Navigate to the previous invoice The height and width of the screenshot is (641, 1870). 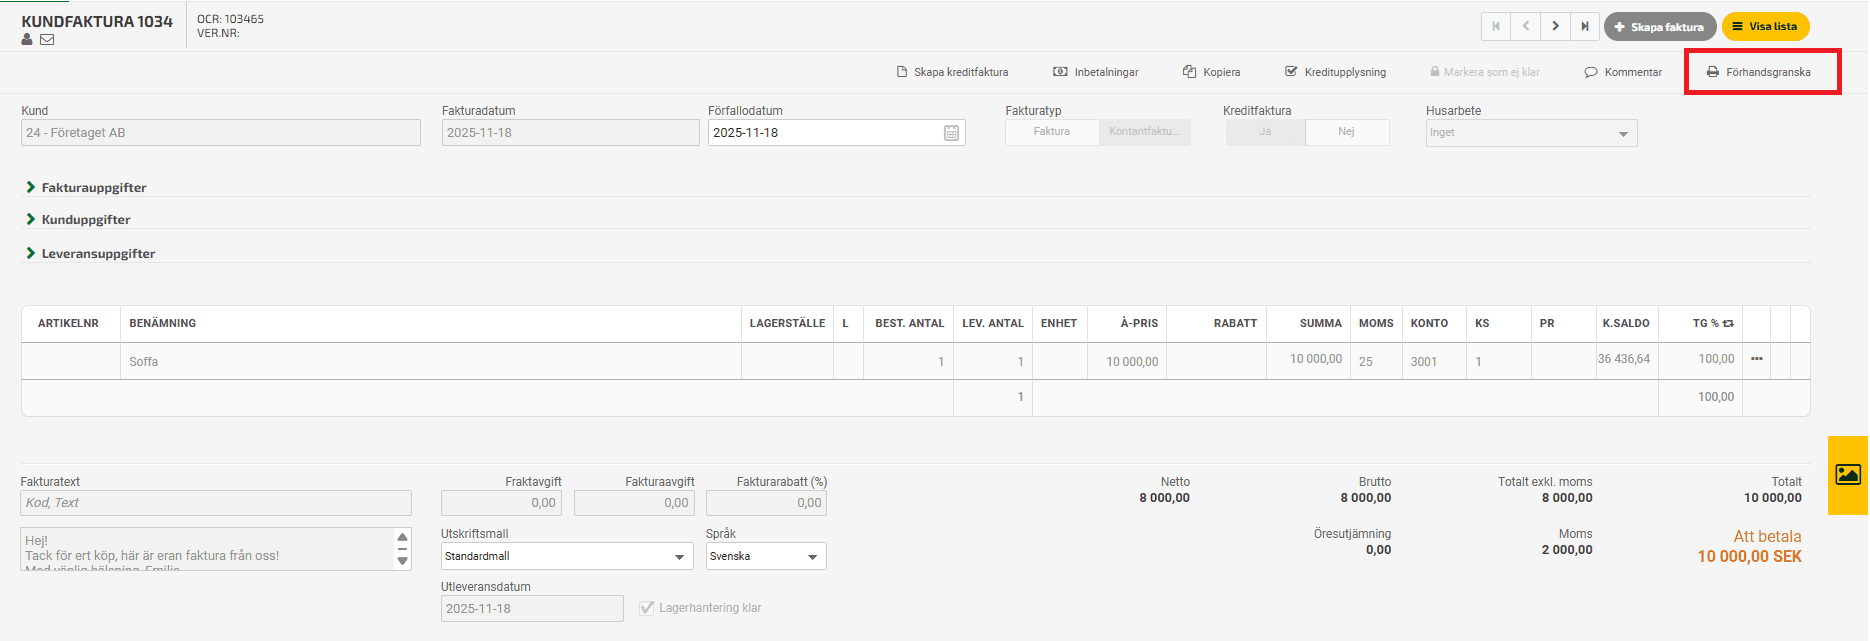(x=1526, y=27)
